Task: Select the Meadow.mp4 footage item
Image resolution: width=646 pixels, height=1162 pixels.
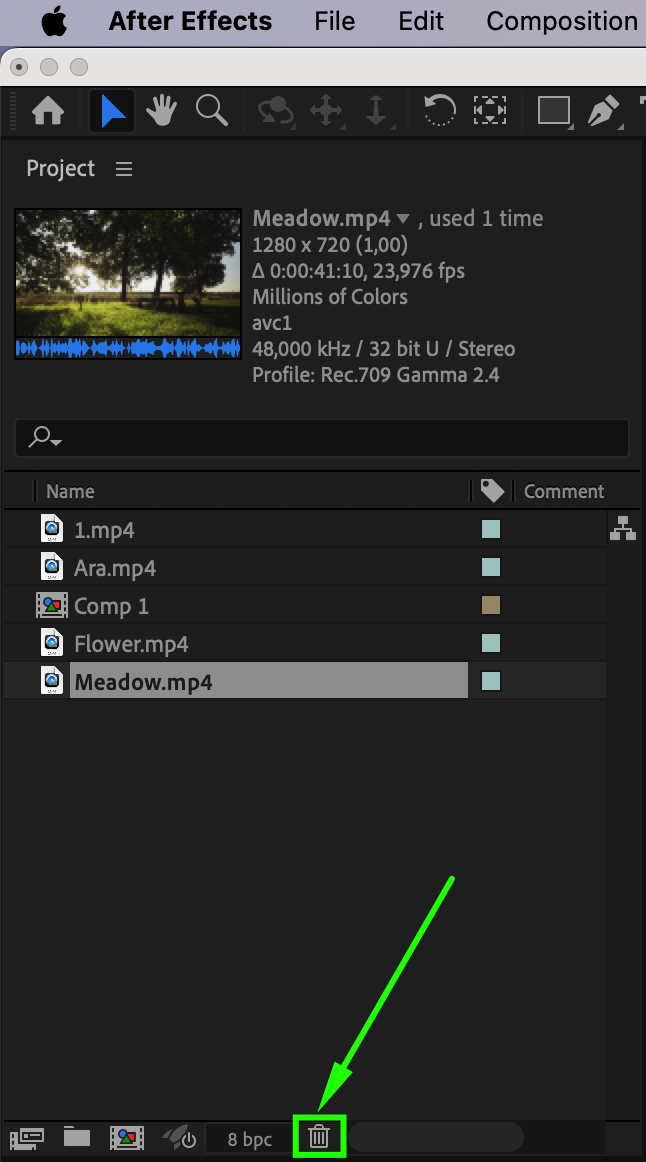Action: [268, 681]
